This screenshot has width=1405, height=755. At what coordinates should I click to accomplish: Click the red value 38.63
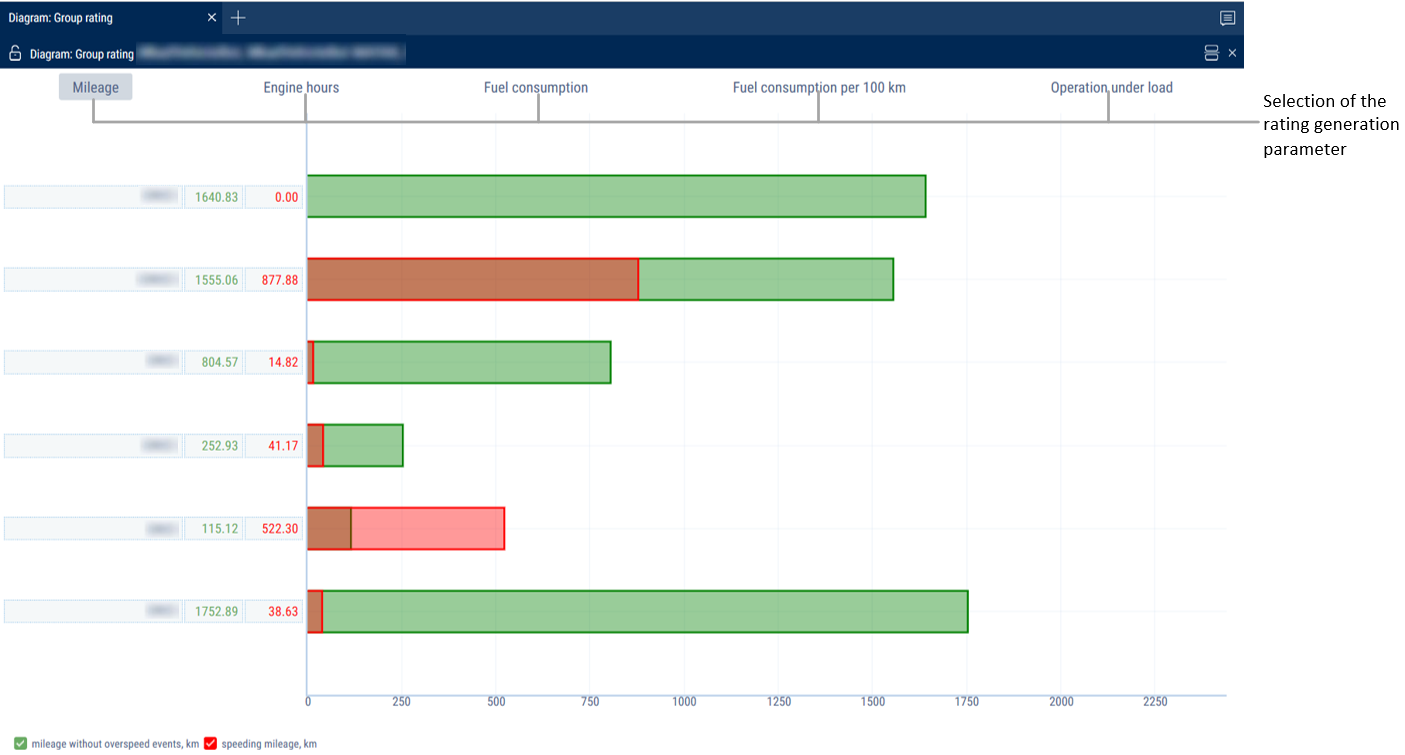pos(274,611)
